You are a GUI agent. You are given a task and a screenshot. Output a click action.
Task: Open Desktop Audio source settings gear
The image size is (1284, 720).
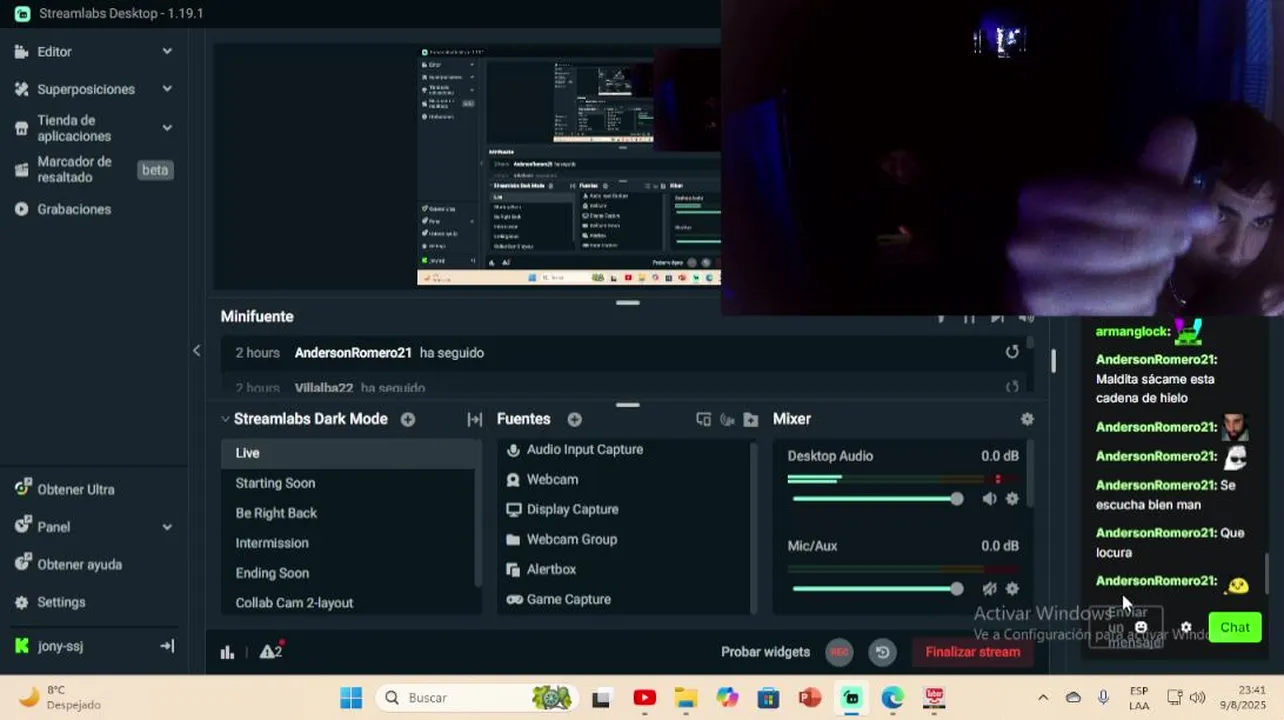click(1012, 498)
